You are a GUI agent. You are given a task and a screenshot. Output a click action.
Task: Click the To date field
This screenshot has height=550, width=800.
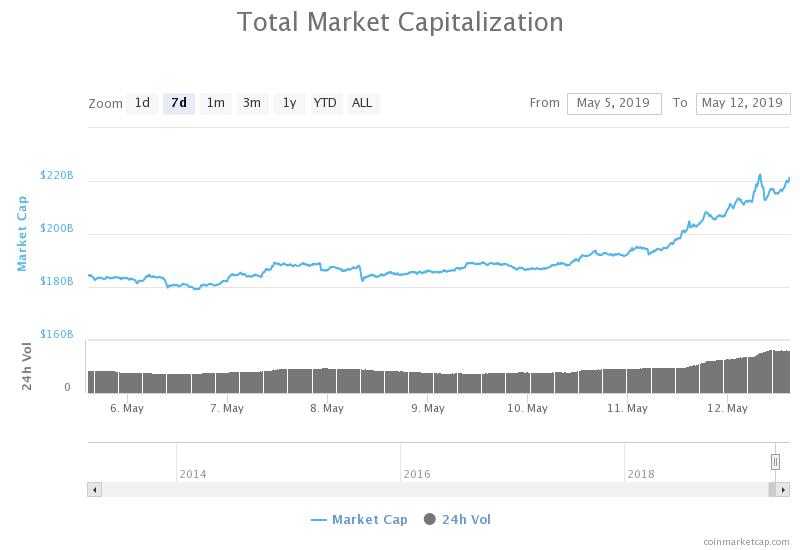coord(742,103)
